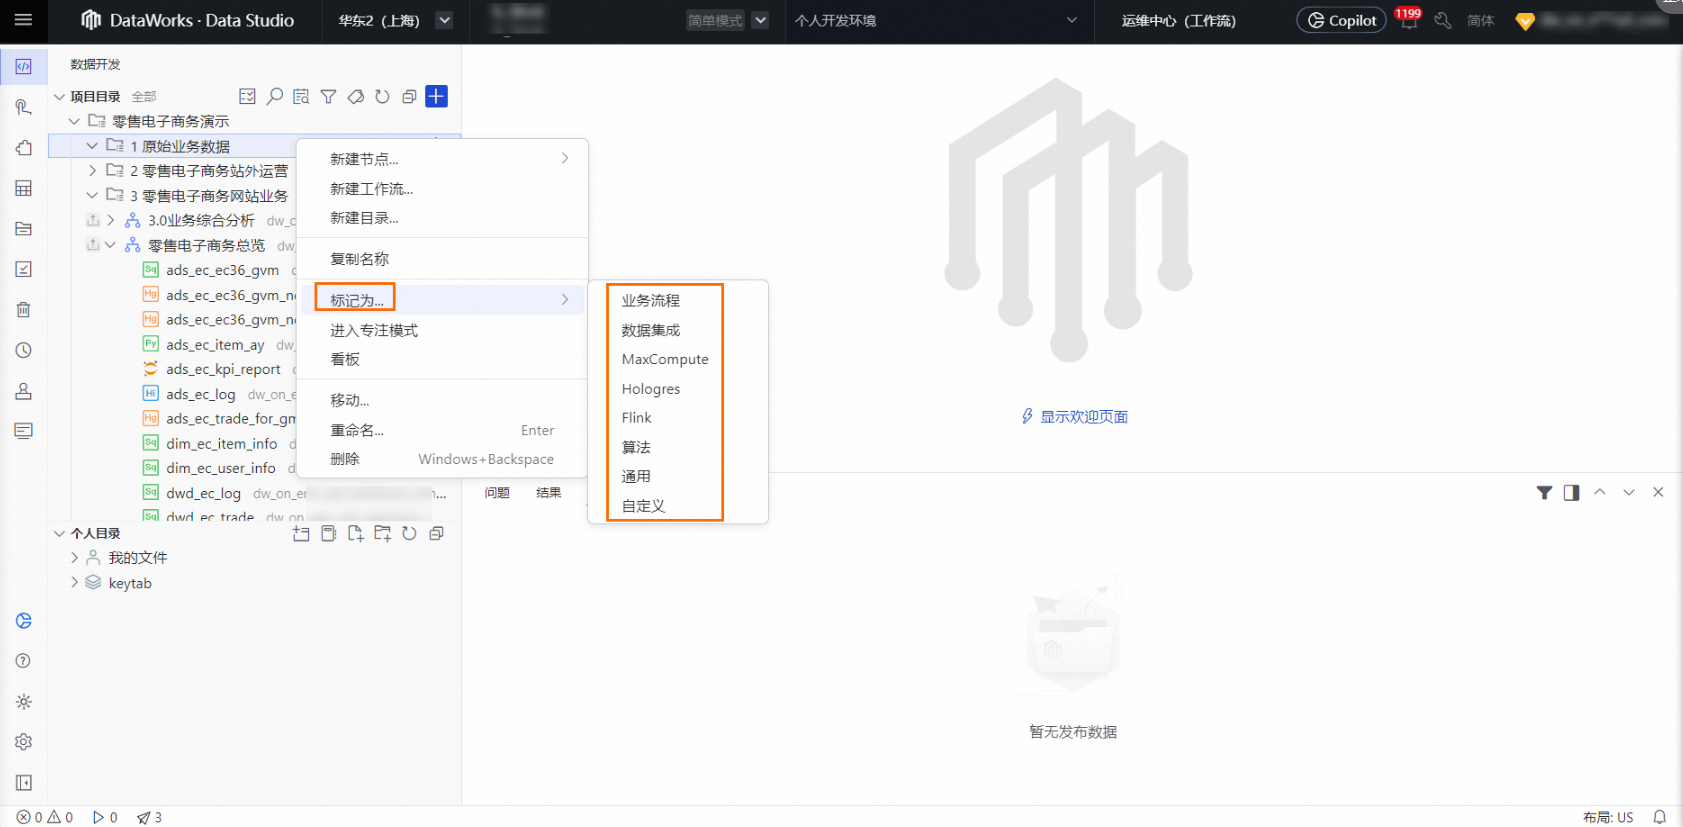Click the 简体 language switch
1683x827 pixels.
pyautogui.click(x=1480, y=20)
